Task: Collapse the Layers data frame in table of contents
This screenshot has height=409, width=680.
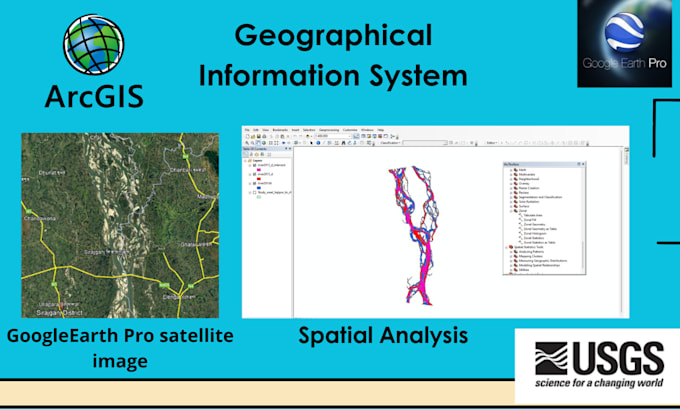Action: pyautogui.click(x=245, y=161)
